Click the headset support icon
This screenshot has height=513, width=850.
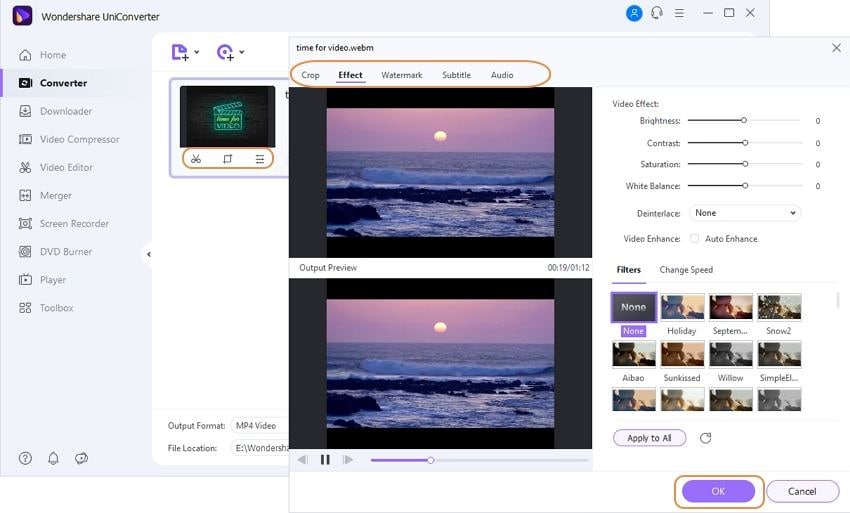(656, 12)
